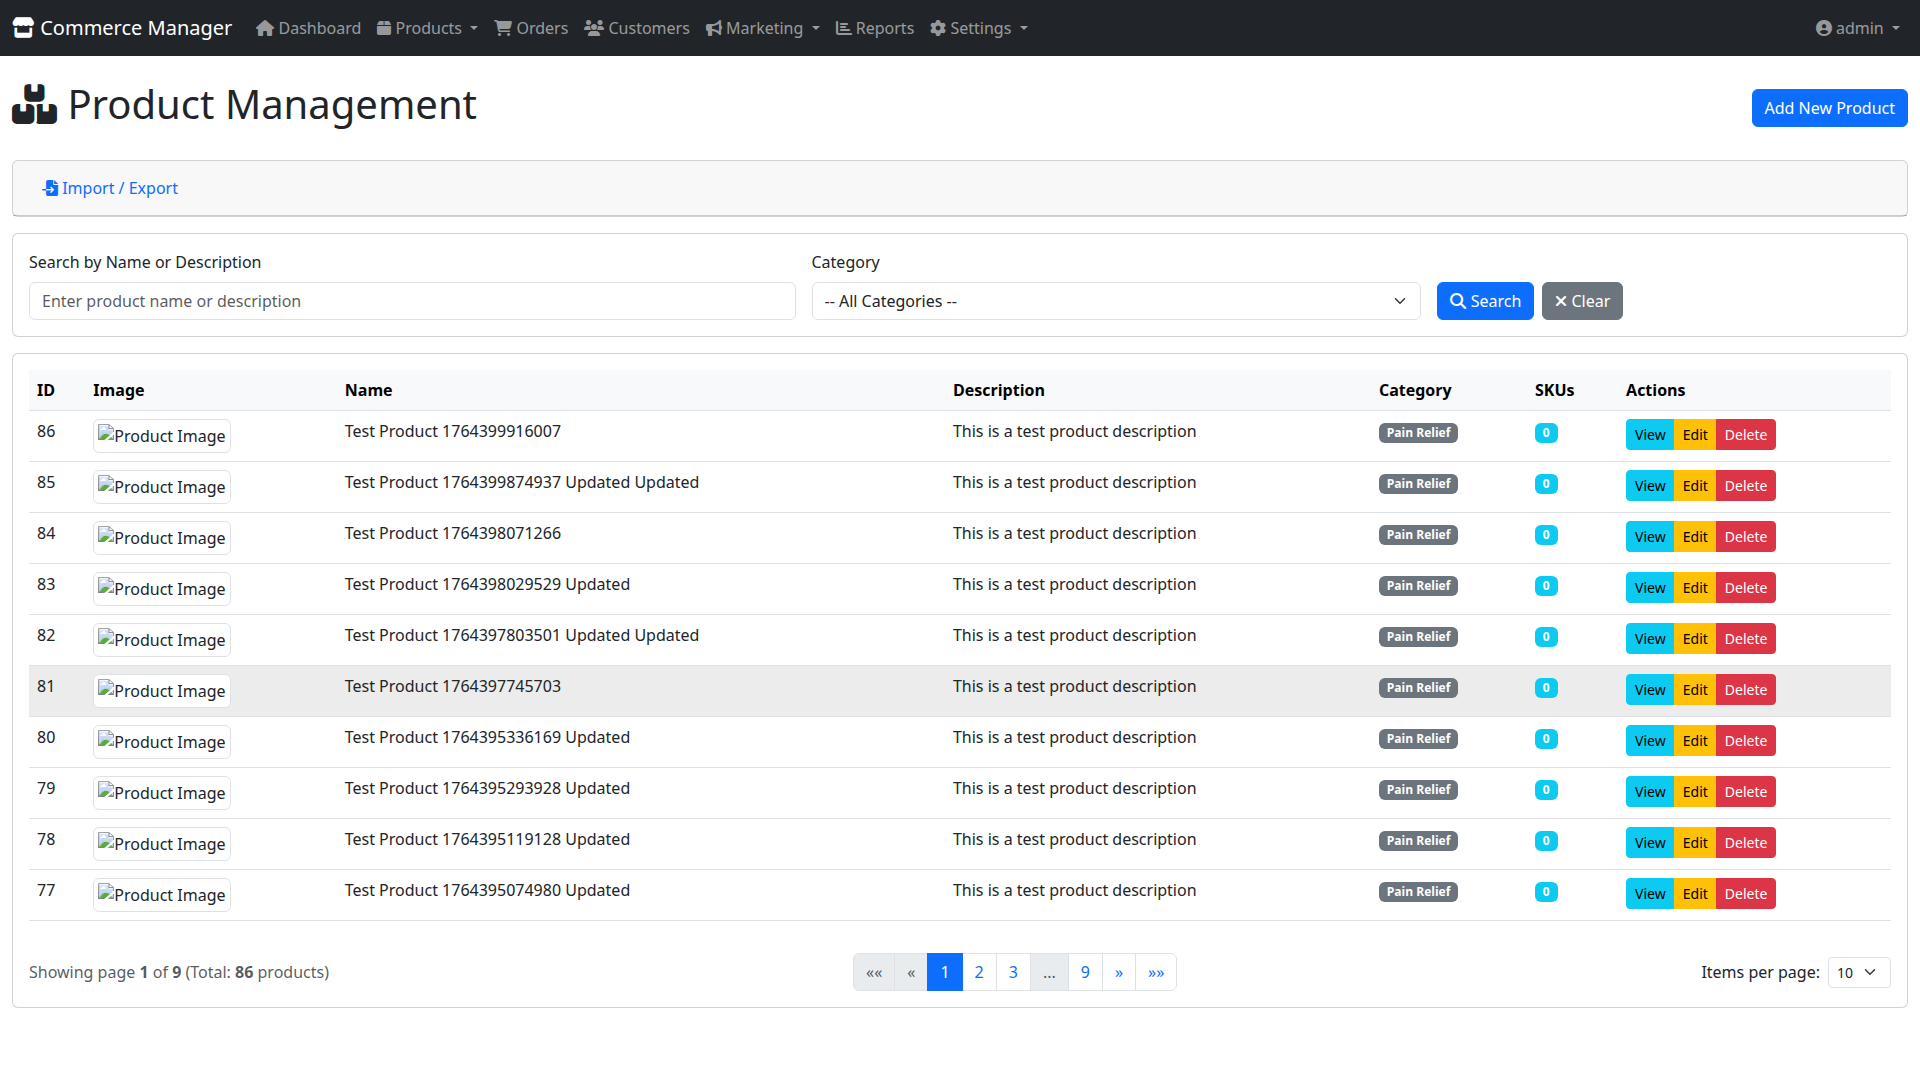Image resolution: width=1920 pixels, height=1080 pixels.
Task: Open the Import / Export link
Action: click(110, 188)
